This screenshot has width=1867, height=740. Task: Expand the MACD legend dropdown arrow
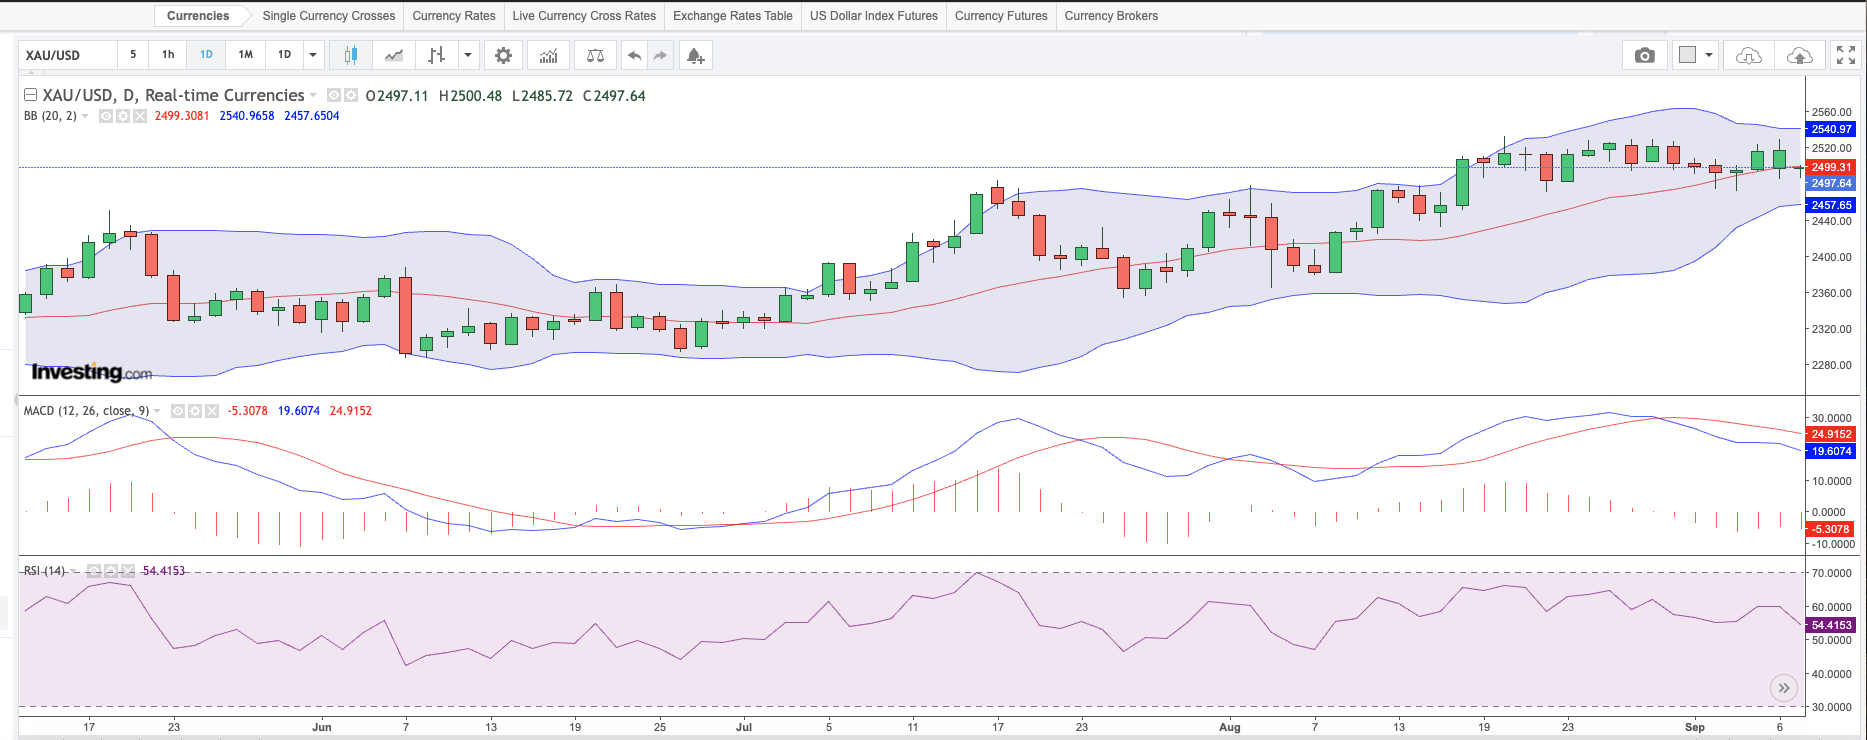[x=157, y=411]
